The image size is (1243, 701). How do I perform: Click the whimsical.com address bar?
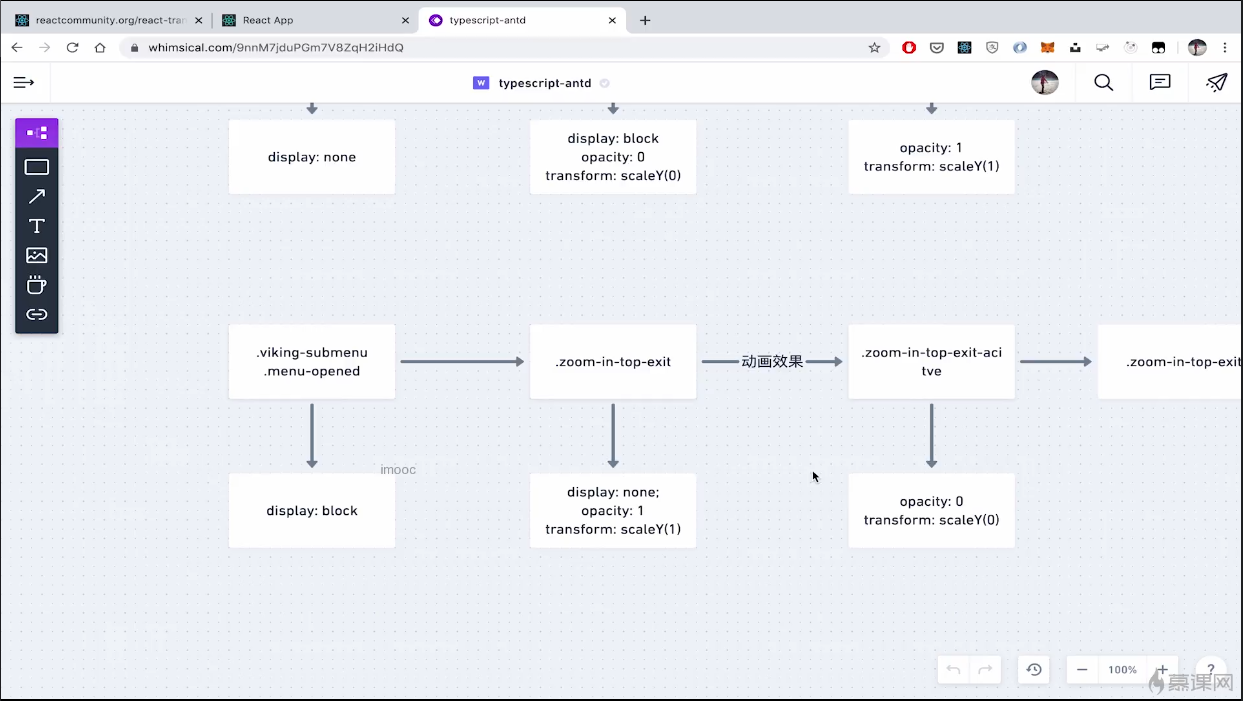[500, 47]
